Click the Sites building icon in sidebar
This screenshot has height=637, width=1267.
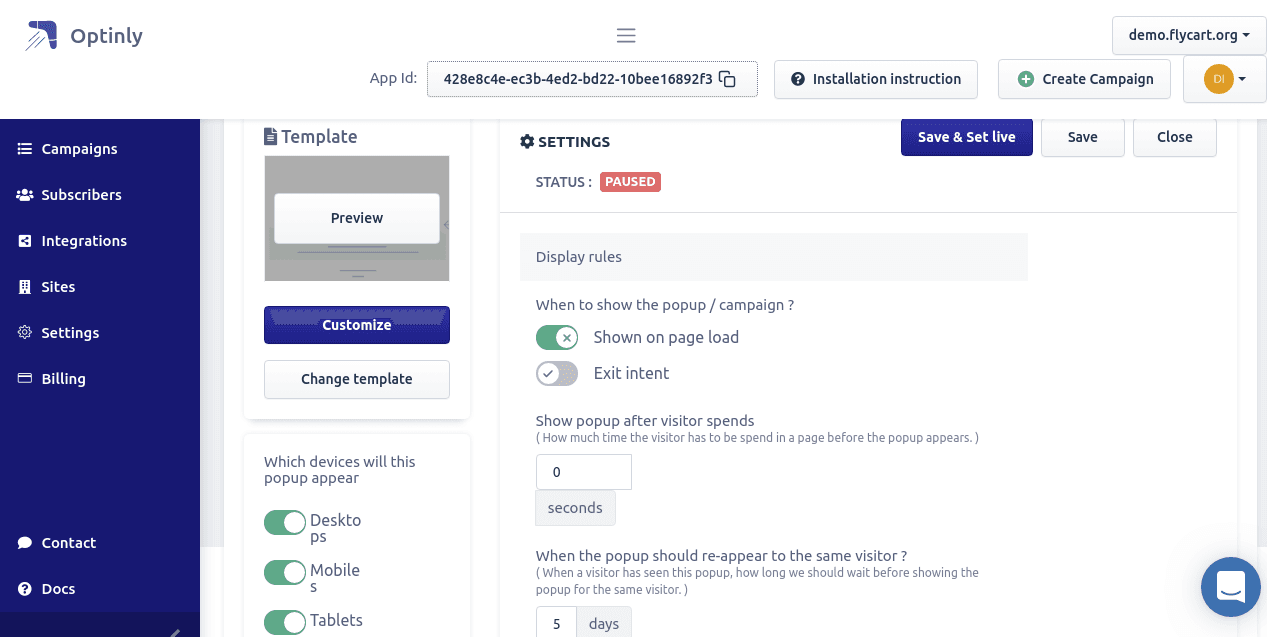25,287
